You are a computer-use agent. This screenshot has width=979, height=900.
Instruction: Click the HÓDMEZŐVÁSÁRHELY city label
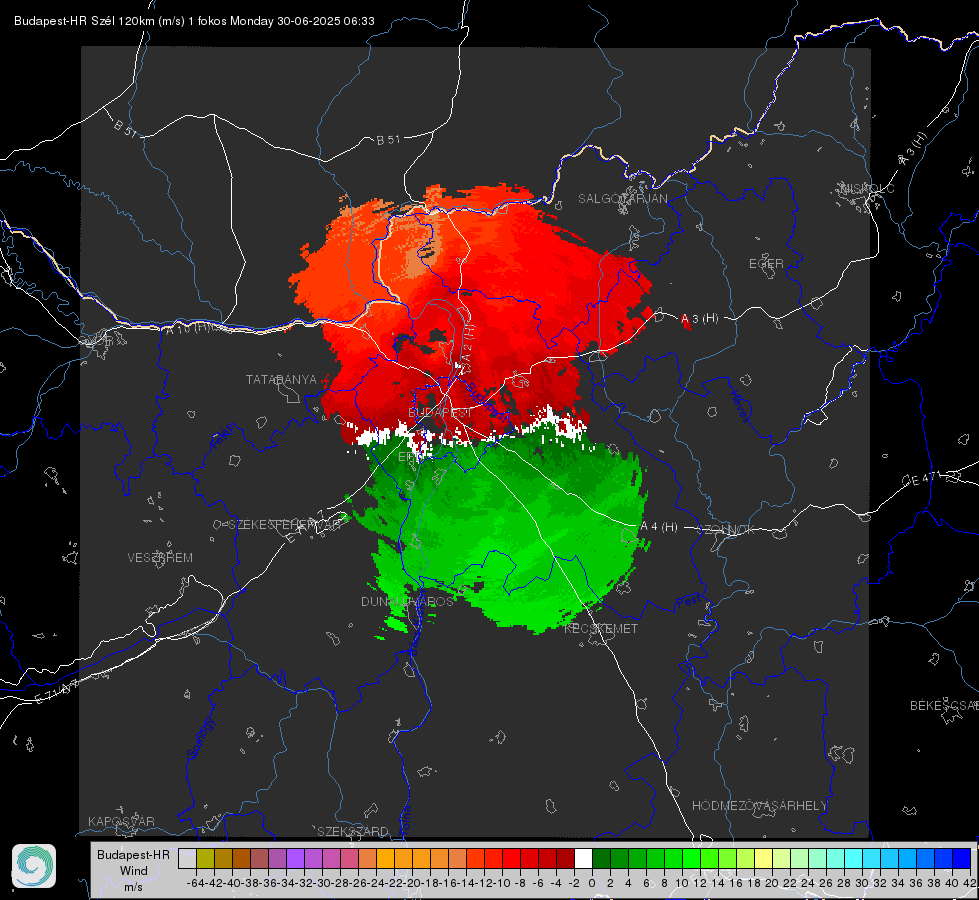tap(759, 806)
